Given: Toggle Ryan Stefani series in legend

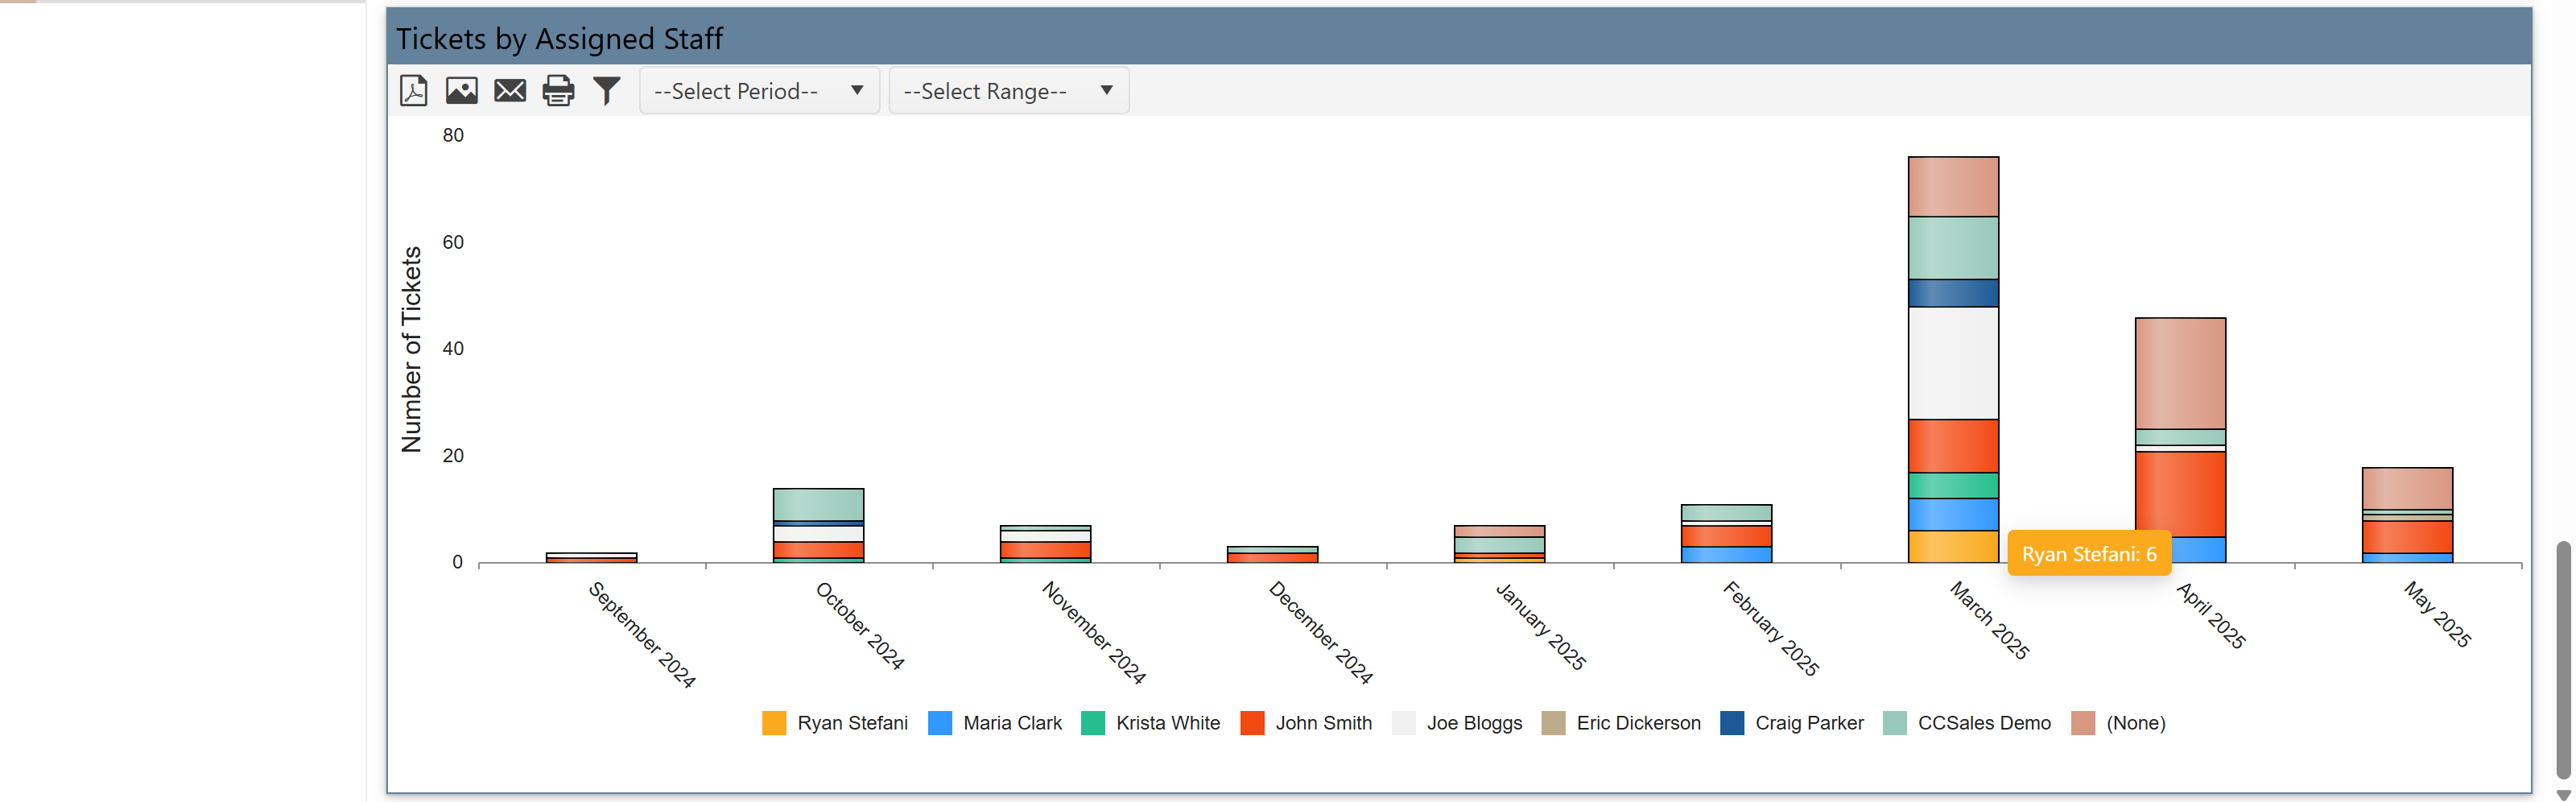Looking at the screenshot, I should (851, 723).
